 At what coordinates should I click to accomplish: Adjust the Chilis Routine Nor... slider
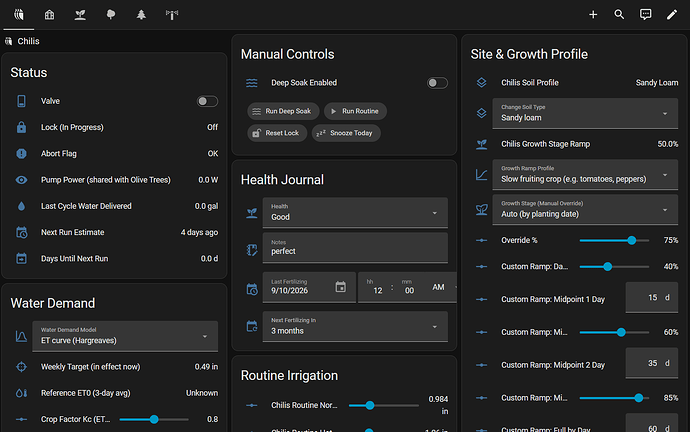(383, 405)
